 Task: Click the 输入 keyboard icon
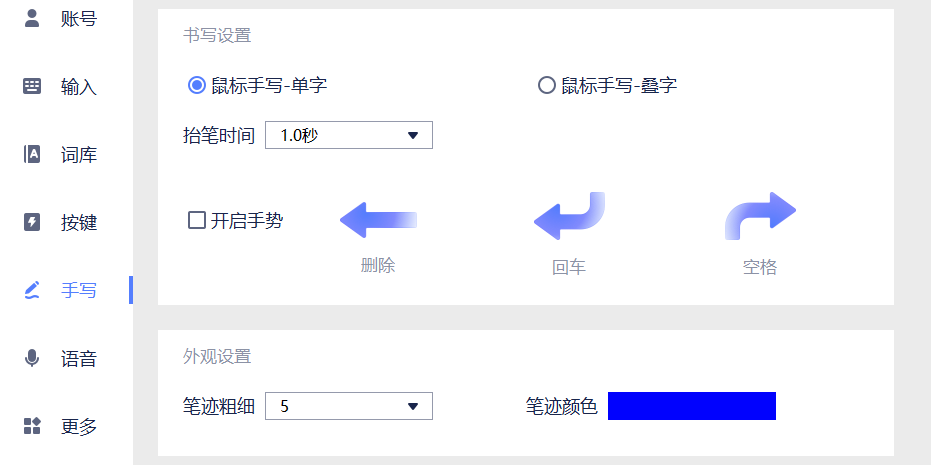pyautogui.click(x=32, y=87)
